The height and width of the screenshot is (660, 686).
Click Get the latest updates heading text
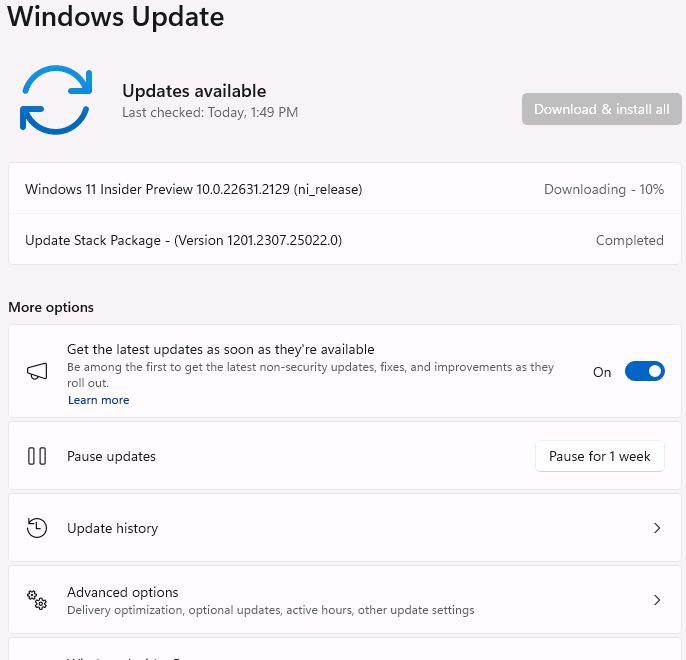tap(220, 349)
